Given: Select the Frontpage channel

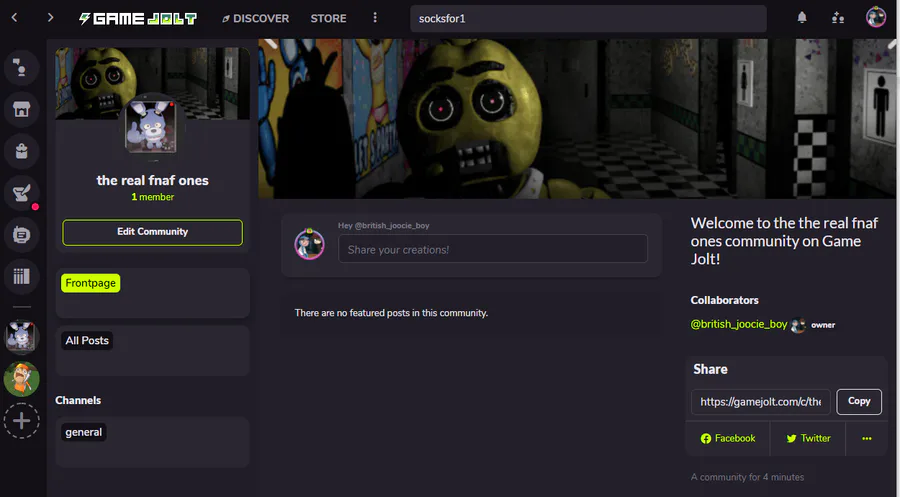Looking at the screenshot, I should point(90,283).
